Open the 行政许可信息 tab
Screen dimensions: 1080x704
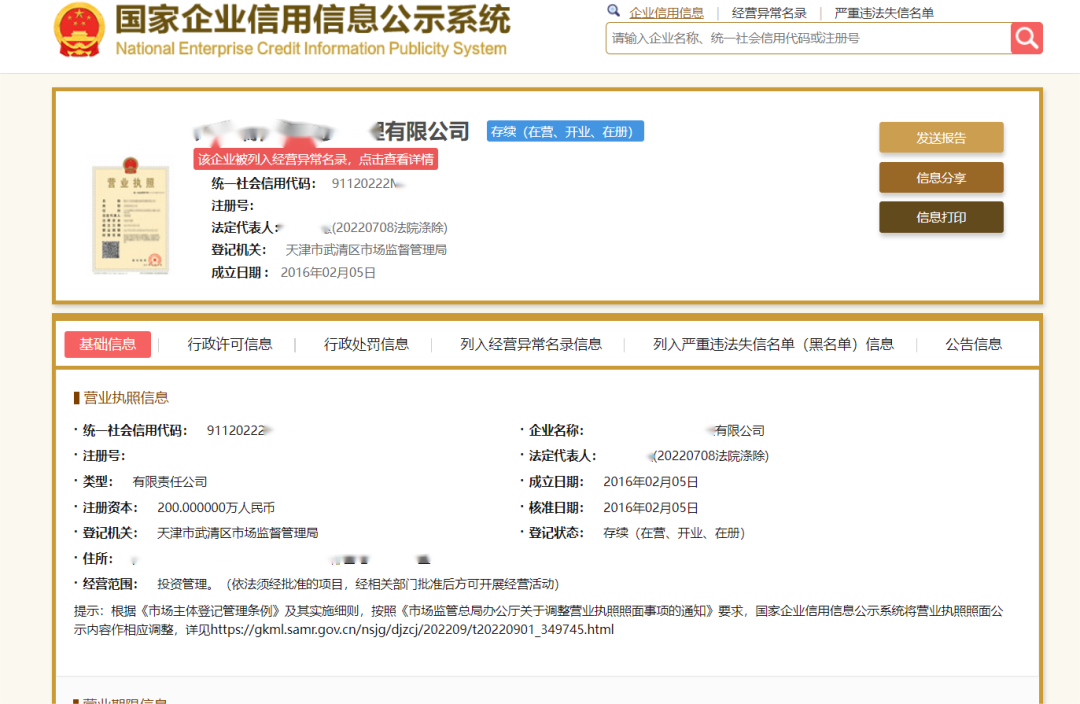click(230, 344)
